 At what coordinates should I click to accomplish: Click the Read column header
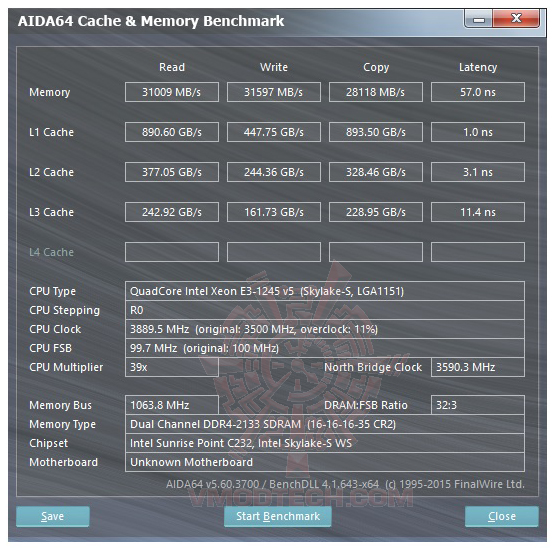[172, 67]
